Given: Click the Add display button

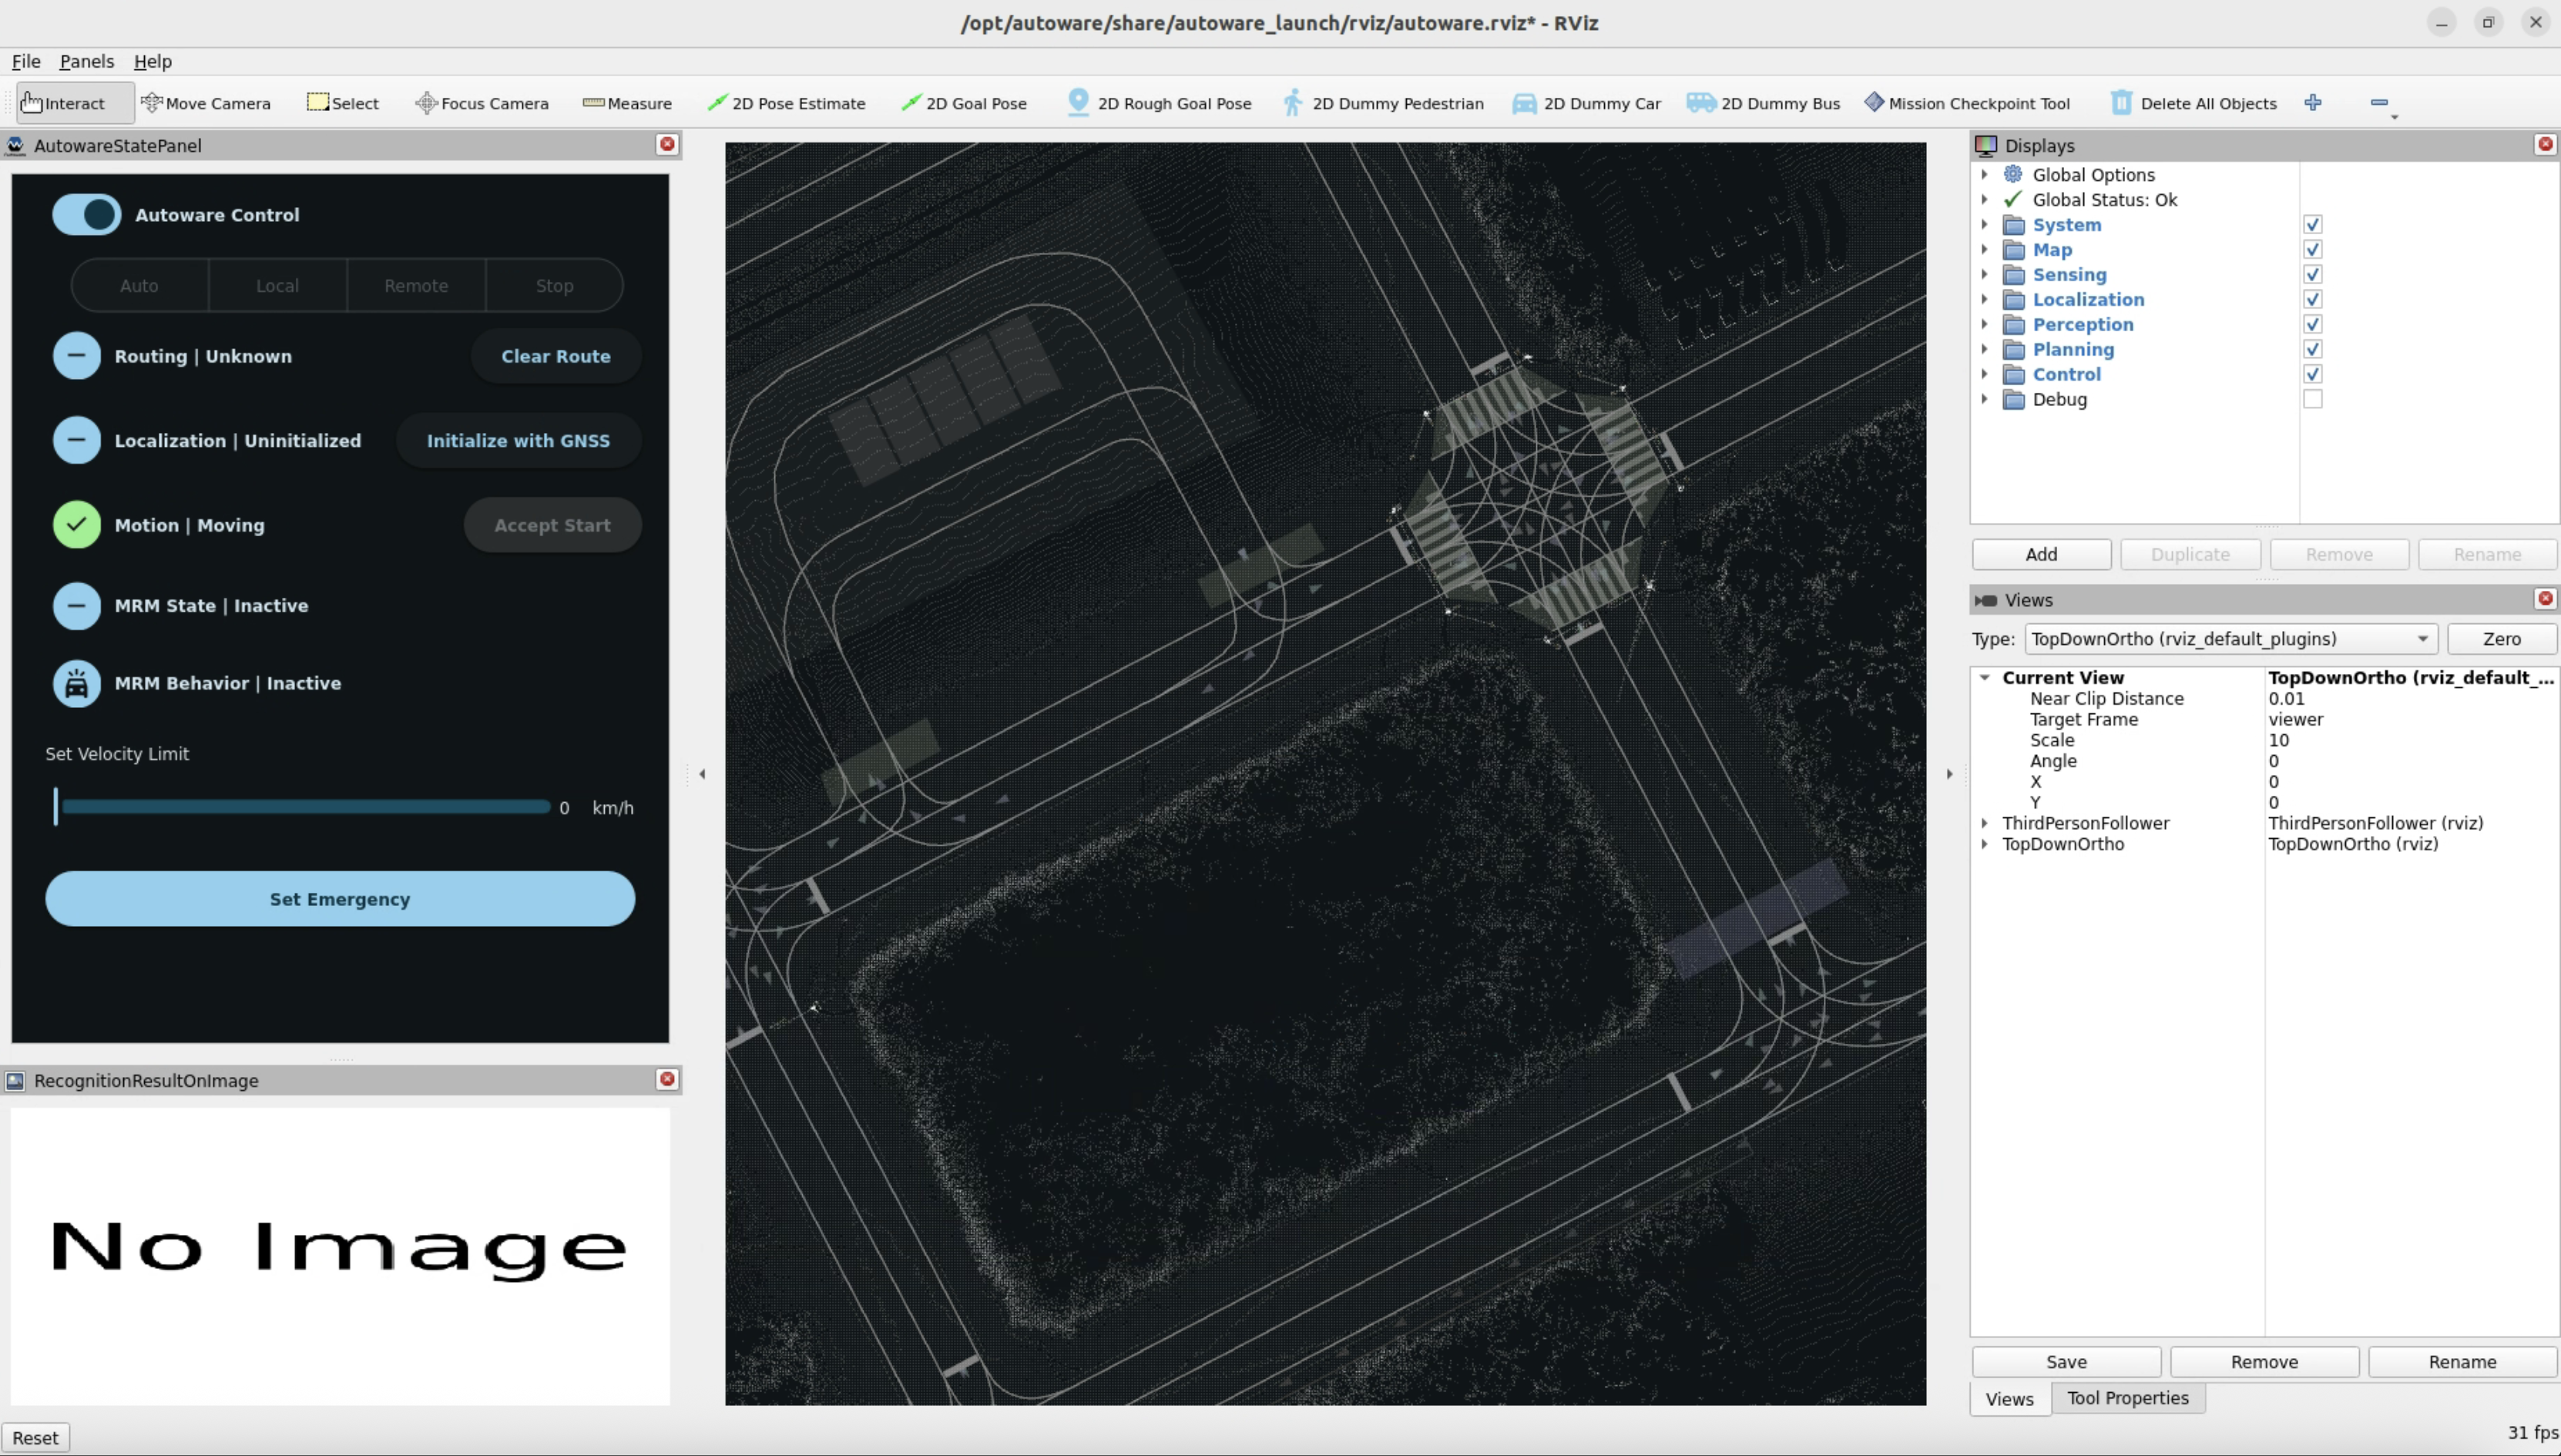Looking at the screenshot, I should [x=2042, y=554].
